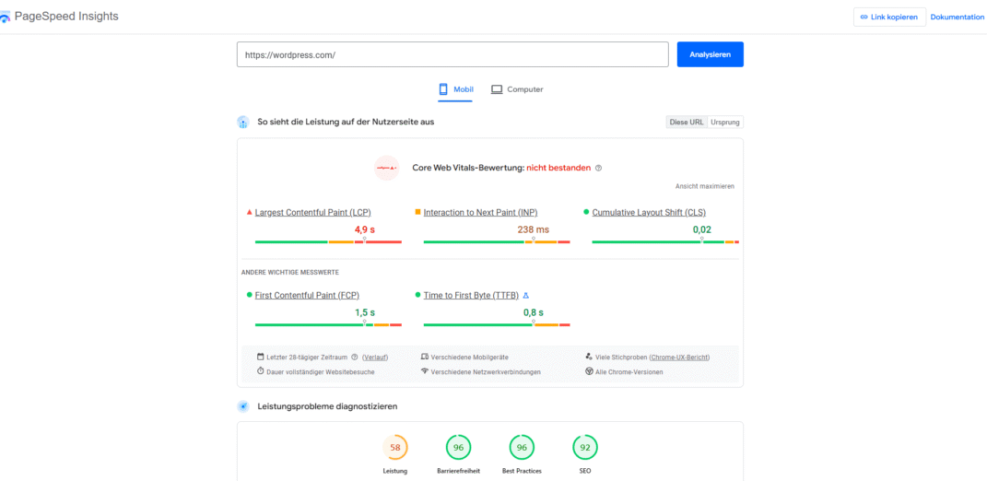Viewport: 987px width, 481px height.
Task: Click the Leistung score gauge 58
Action: (x=395, y=448)
